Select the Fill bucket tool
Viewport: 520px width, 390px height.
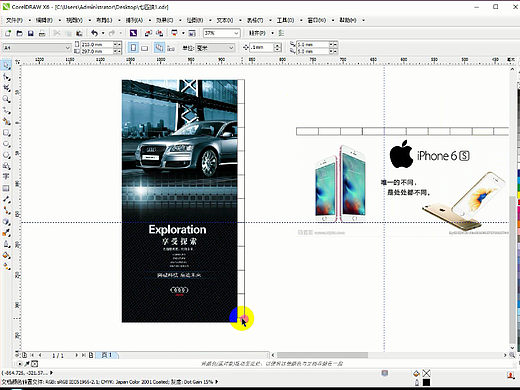pyautogui.click(x=6, y=255)
